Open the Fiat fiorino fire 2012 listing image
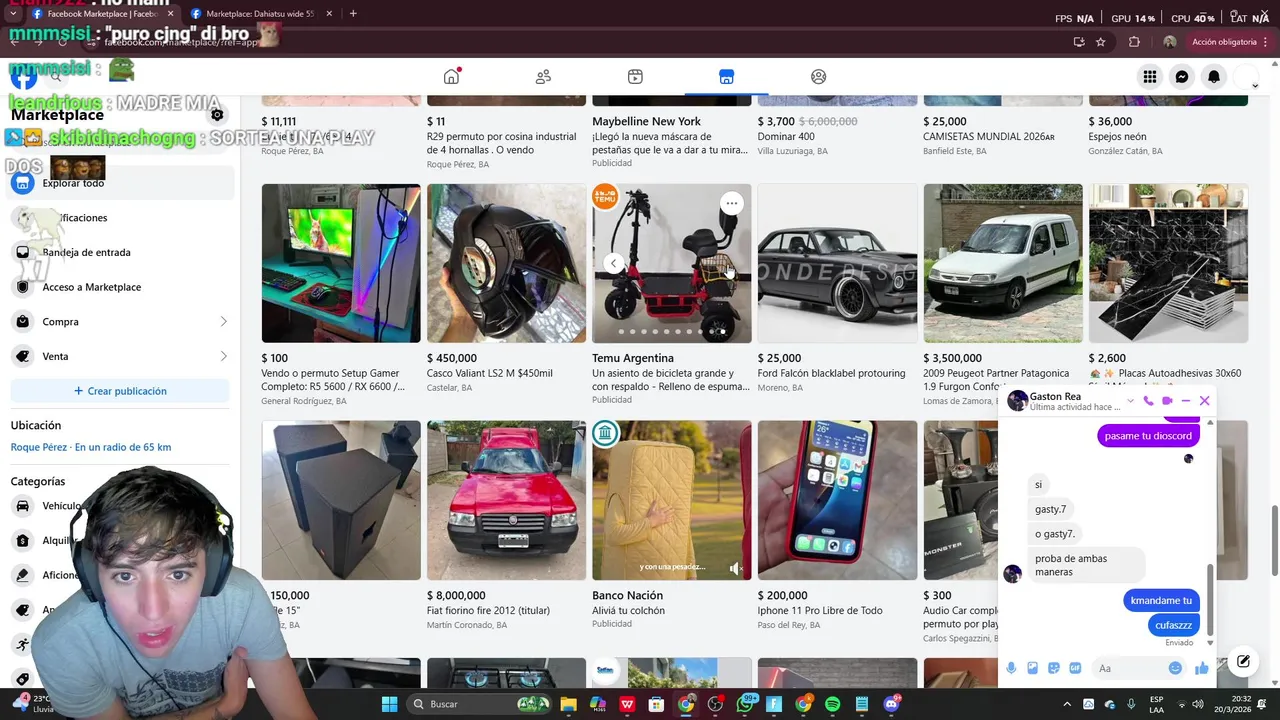 506,500
